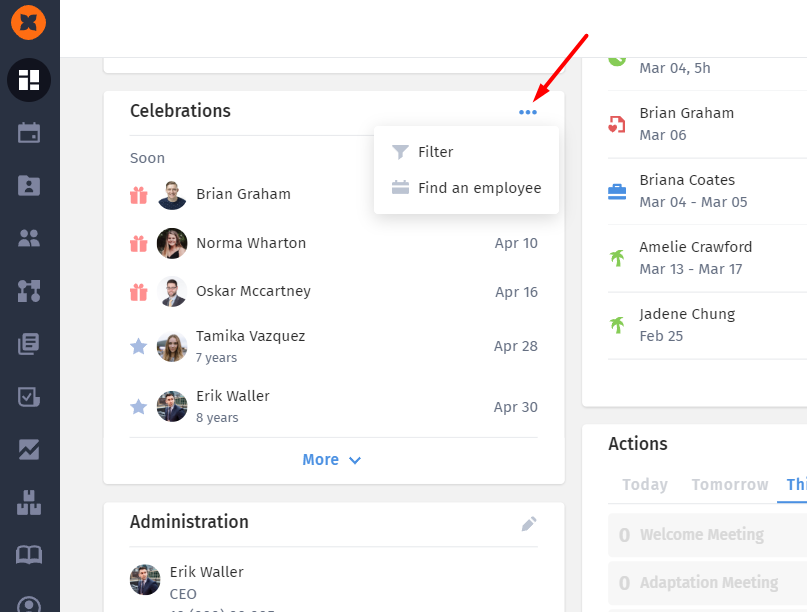Open Tamika Vazquez's avatar photo
This screenshot has height=612, width=807.
172,346
